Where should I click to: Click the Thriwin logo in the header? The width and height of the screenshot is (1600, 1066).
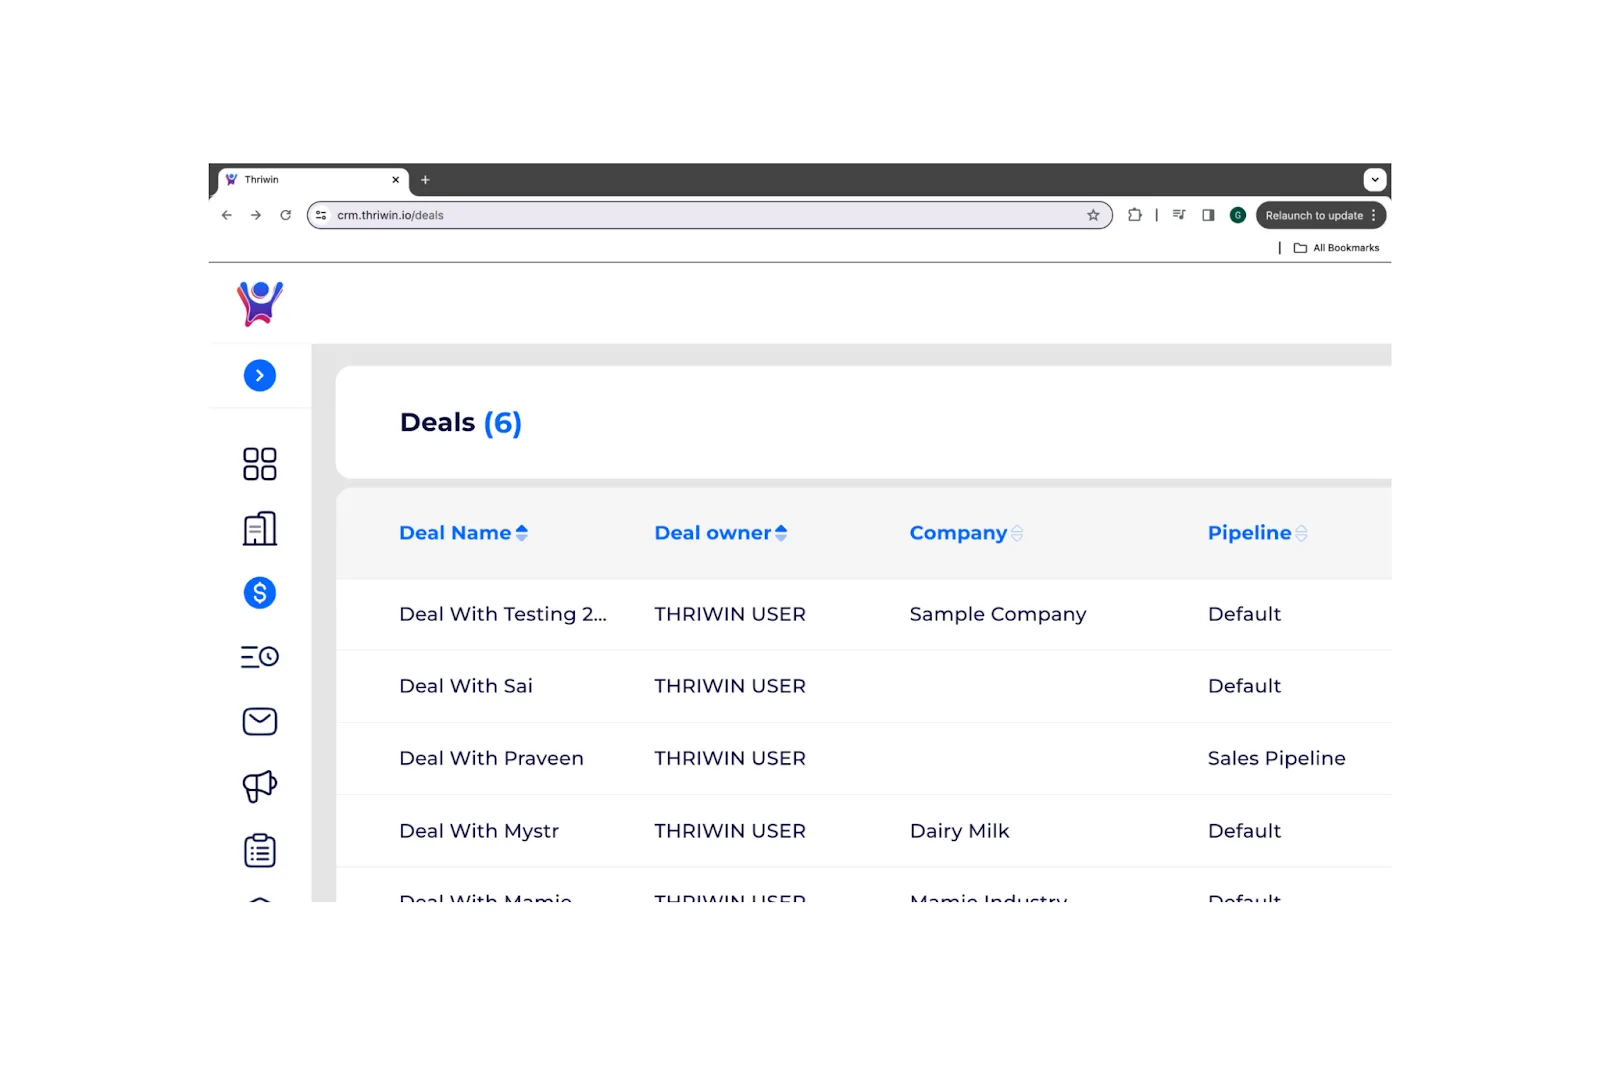click(260, 303)
